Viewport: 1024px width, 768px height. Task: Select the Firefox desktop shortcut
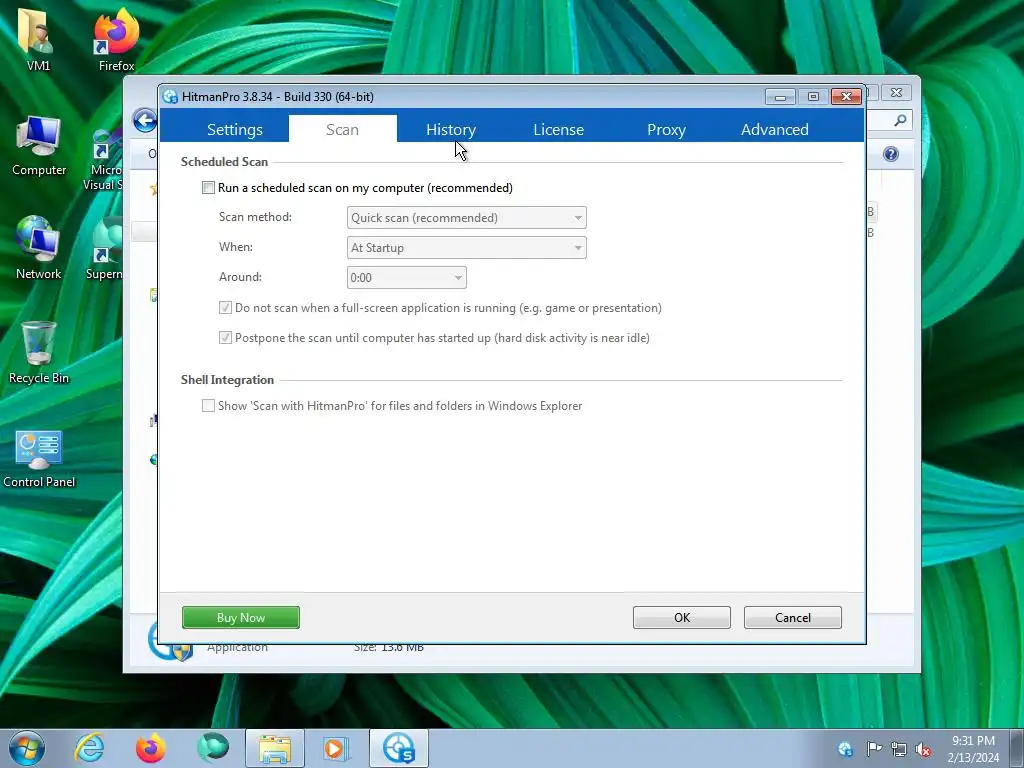pos(116,40)
